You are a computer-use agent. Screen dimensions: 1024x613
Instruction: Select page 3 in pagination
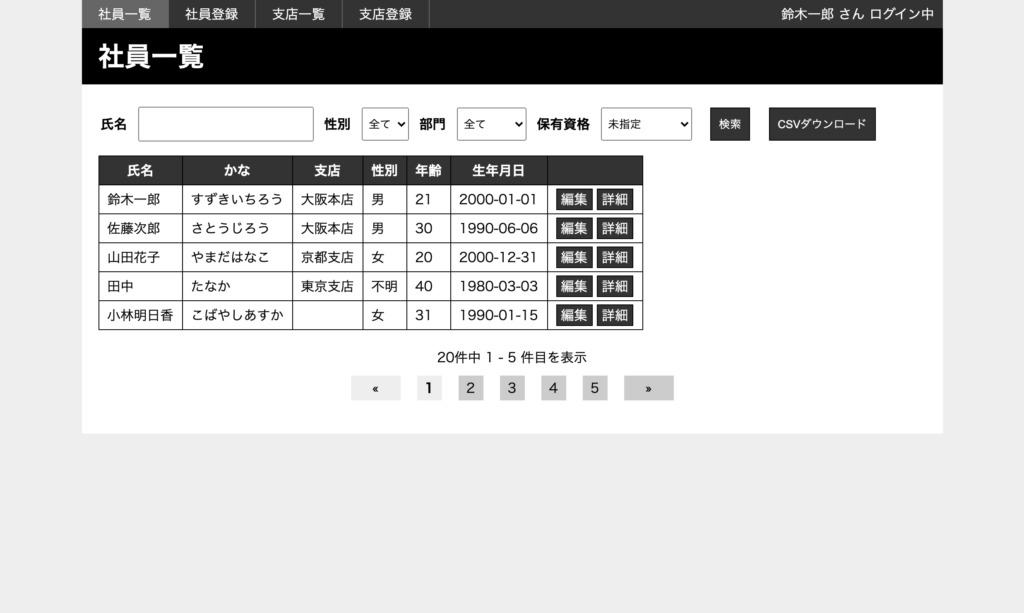coord(511,388)
